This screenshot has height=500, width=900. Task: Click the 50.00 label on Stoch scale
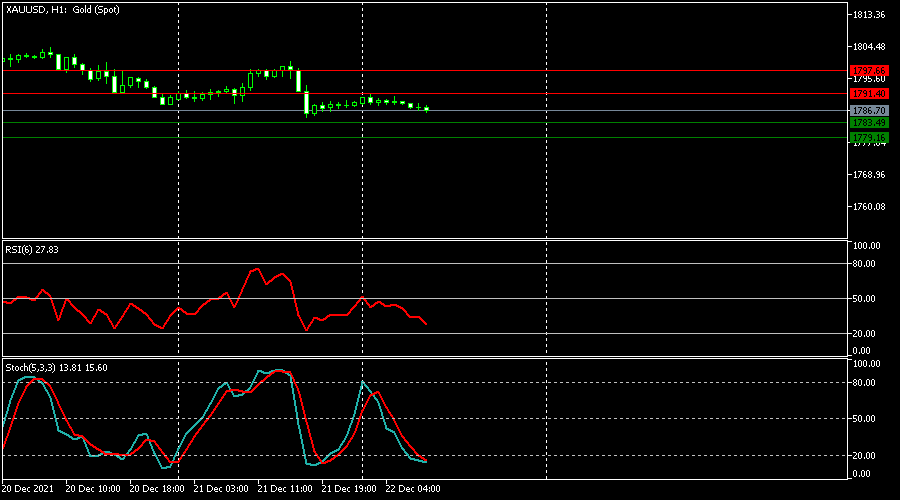click(x=864, y=419)
